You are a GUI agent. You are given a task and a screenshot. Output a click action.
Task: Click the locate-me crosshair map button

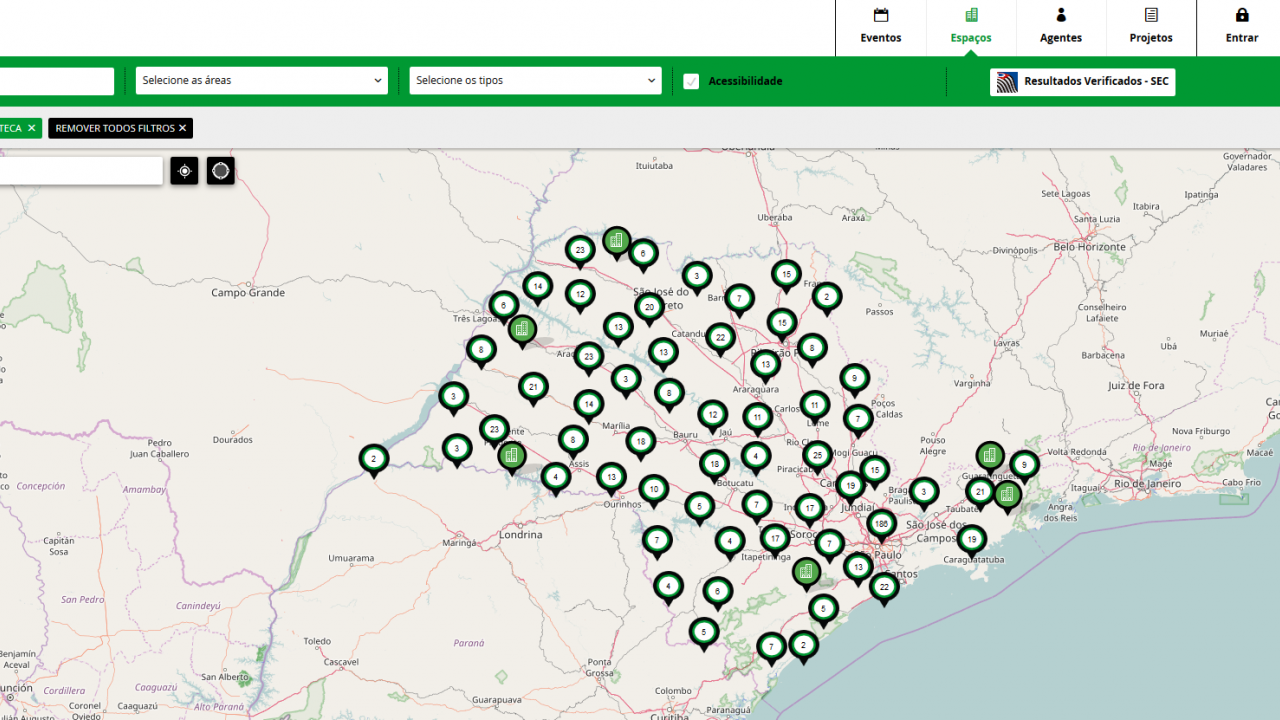click(x=184, y=171)
